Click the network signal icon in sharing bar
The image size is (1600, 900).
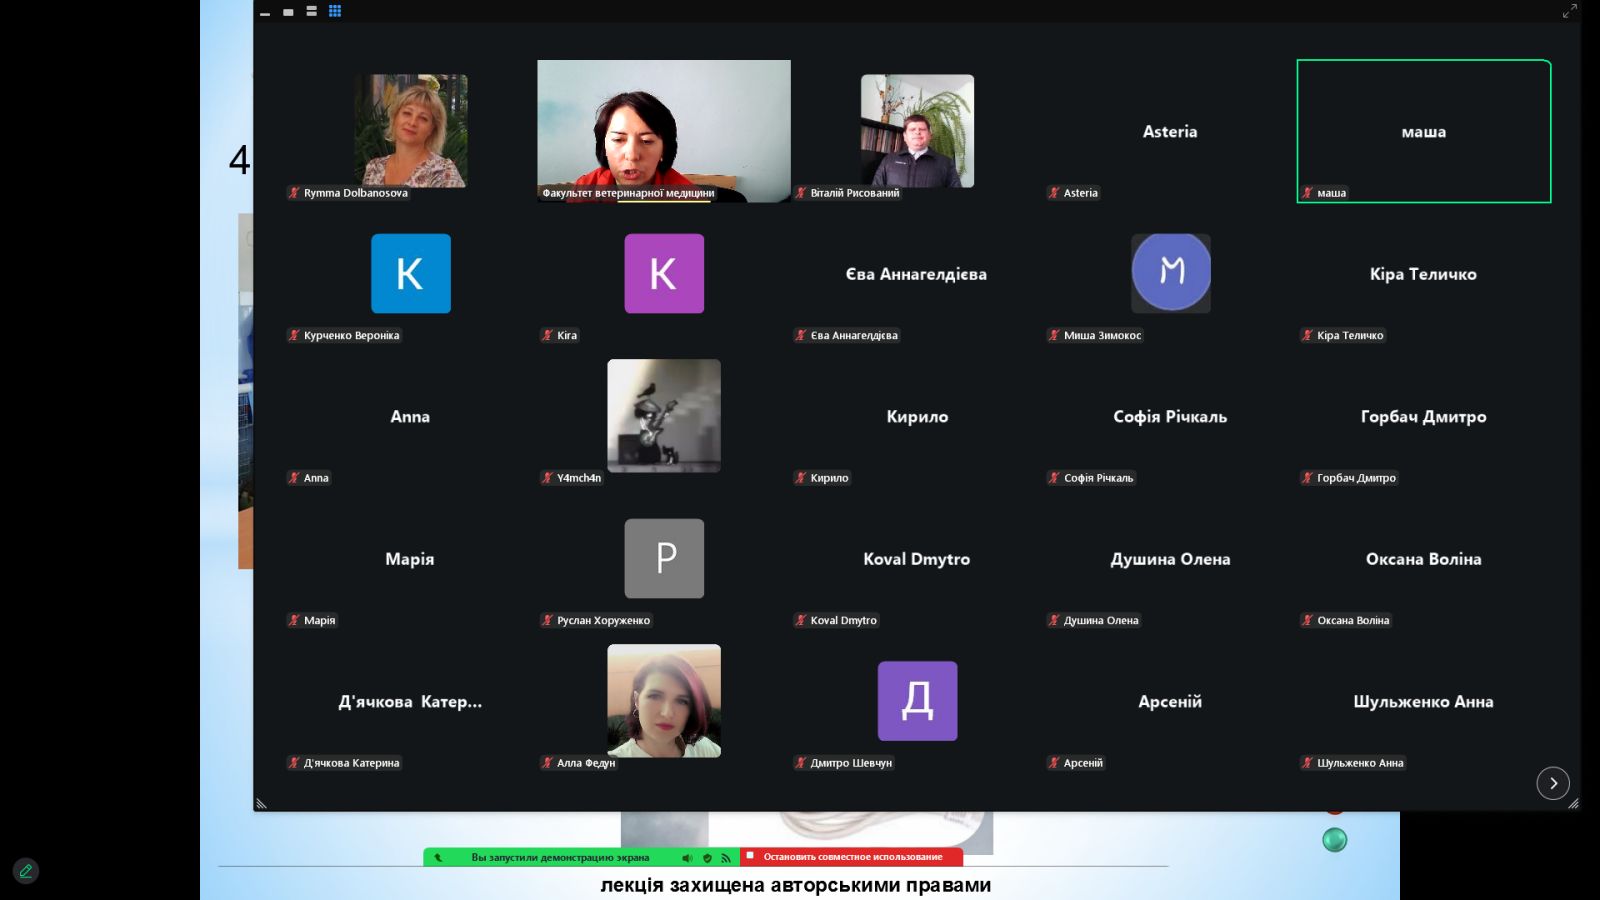pyautogui.click(x=726, y=857)
